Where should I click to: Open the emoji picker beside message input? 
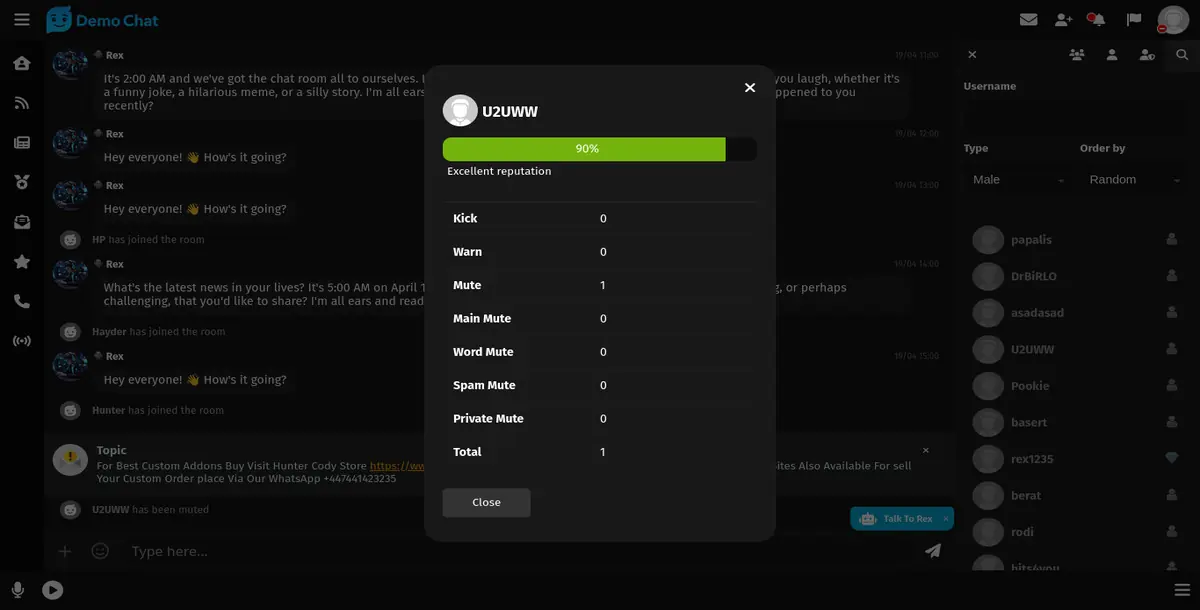coord(100,551)
